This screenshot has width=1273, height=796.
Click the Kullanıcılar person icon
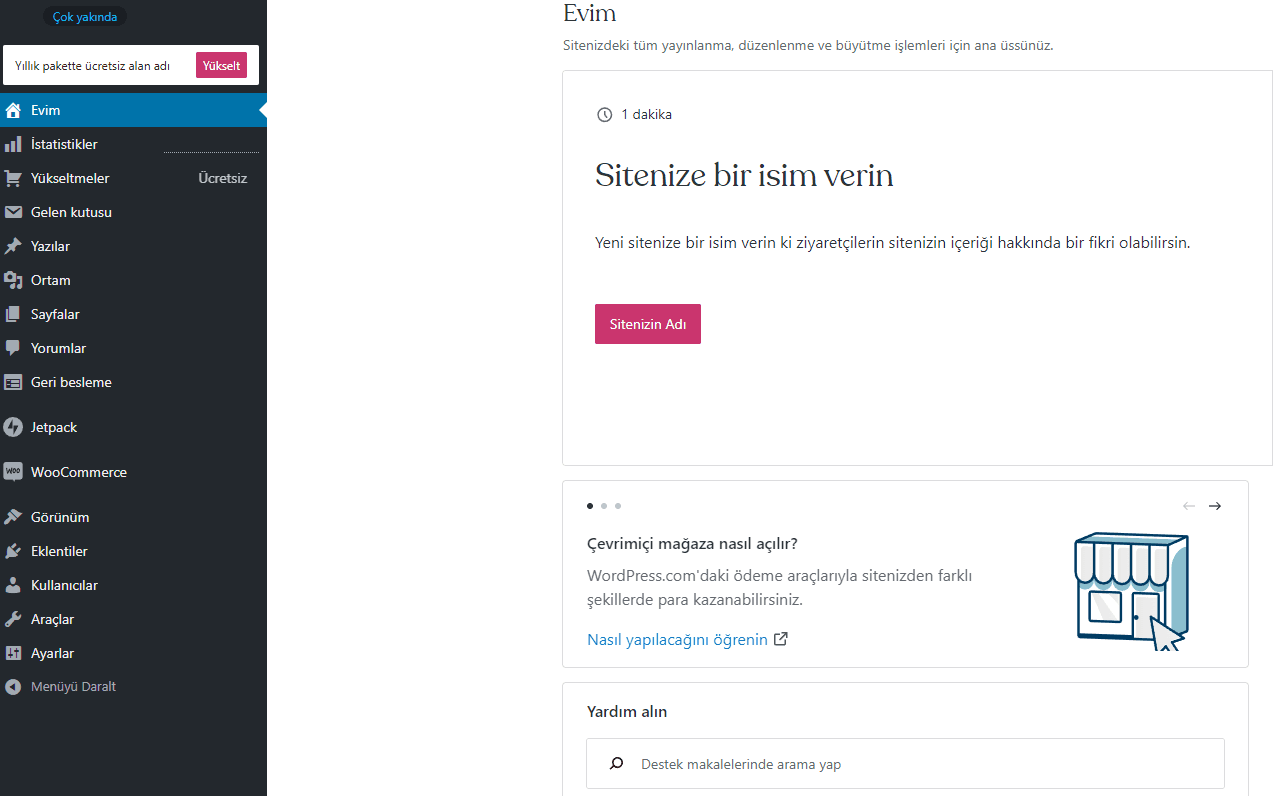[13, 585]
